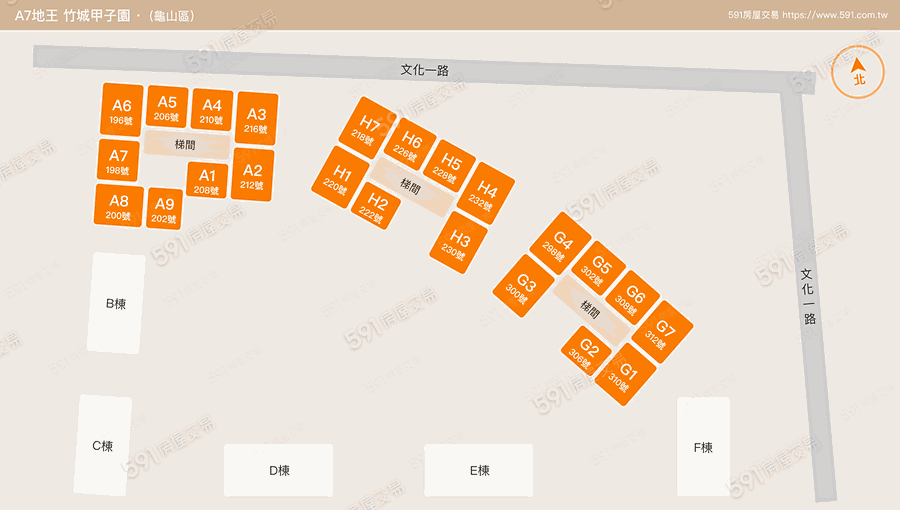Choose unit H3 at 230號
Viewport: 900px width, 510px height.
pos(458,242)
